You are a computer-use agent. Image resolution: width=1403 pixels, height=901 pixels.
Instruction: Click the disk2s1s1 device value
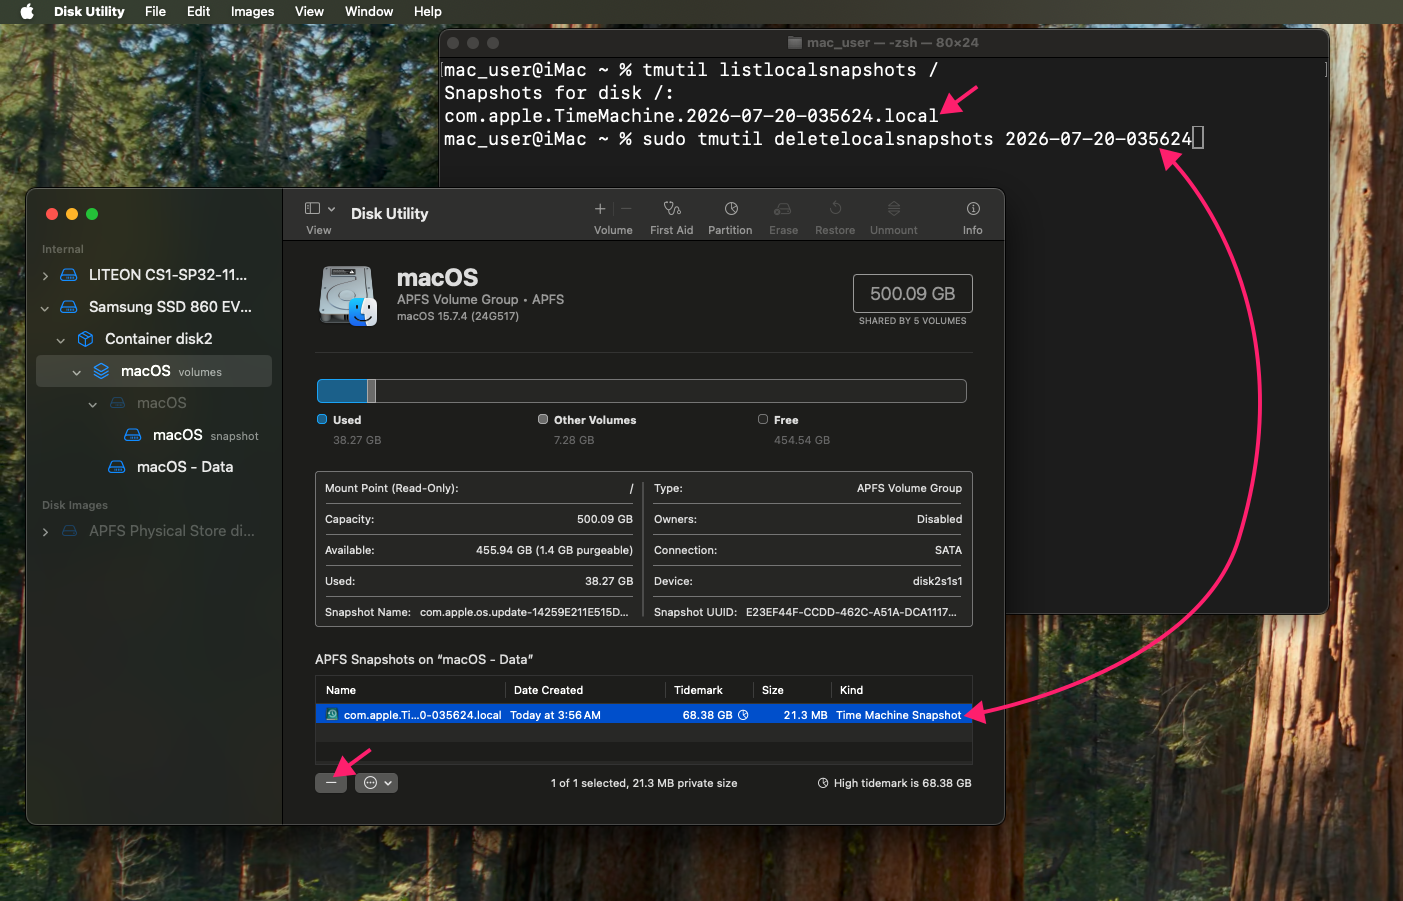[937, 581]
